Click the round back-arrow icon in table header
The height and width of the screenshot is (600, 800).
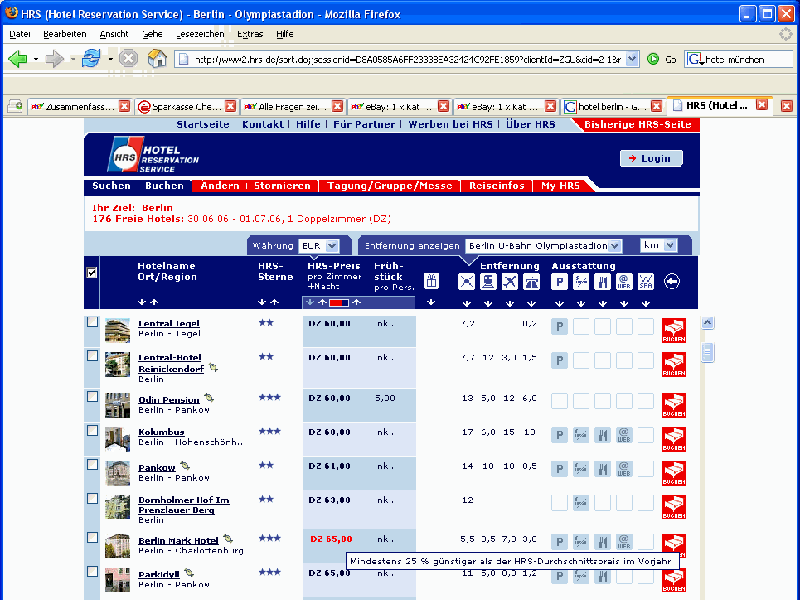(672, 282)
